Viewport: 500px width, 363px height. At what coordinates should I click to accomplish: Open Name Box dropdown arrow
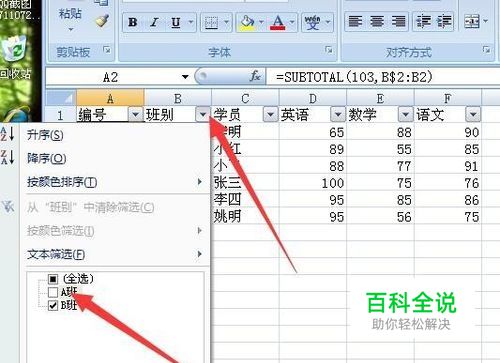185,77
